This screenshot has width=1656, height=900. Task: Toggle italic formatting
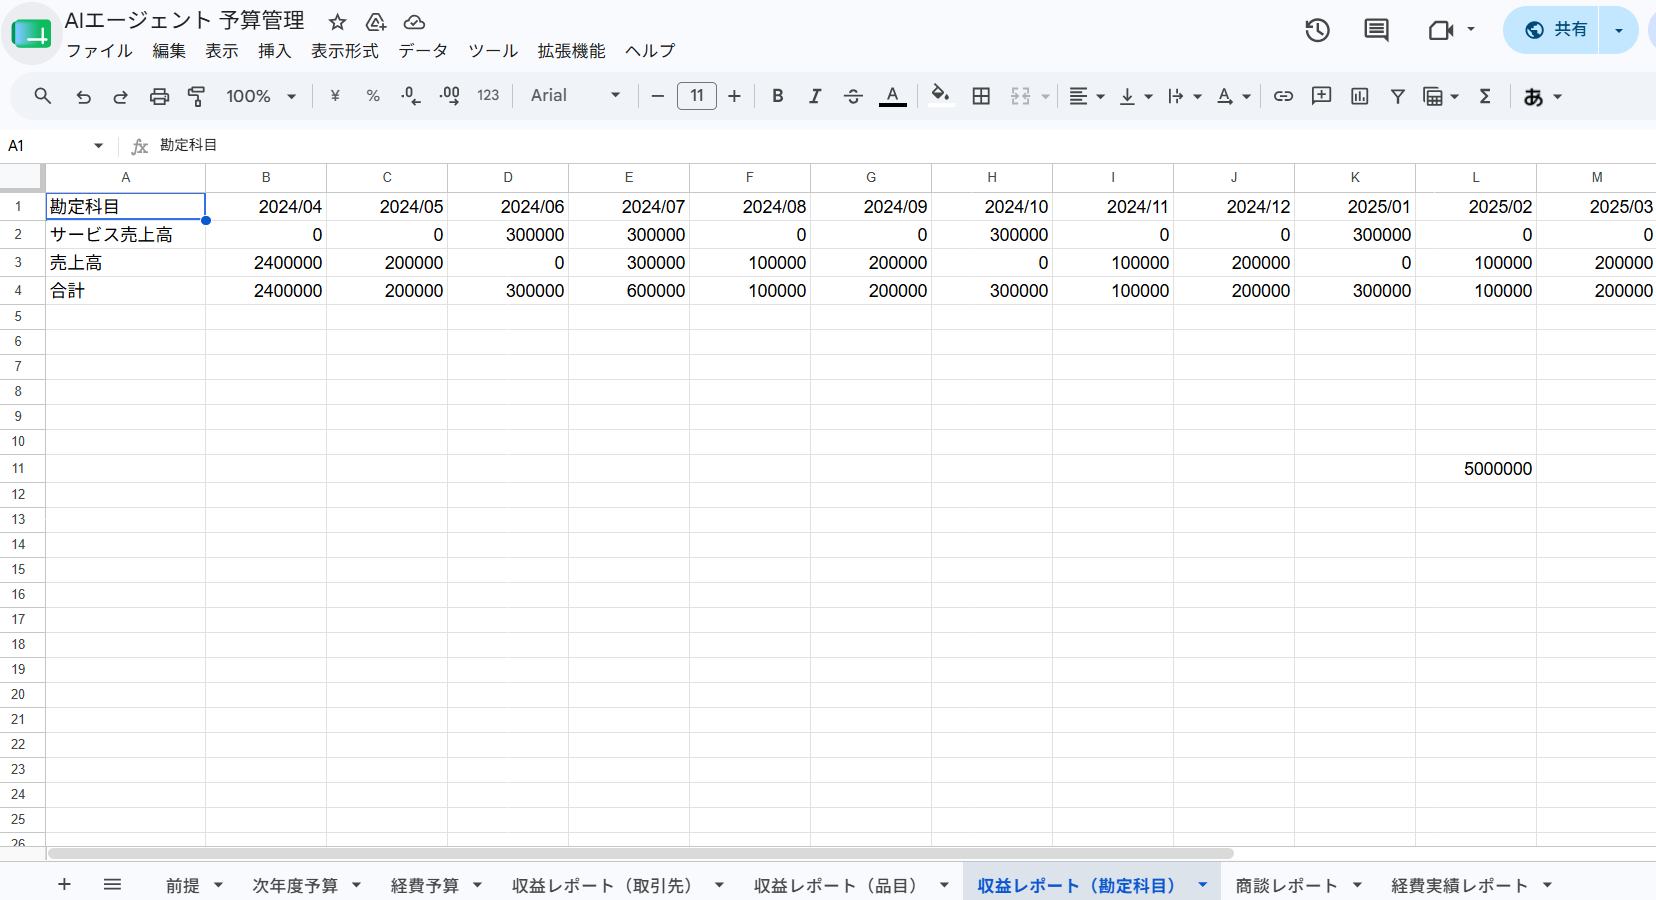[815, 96]
